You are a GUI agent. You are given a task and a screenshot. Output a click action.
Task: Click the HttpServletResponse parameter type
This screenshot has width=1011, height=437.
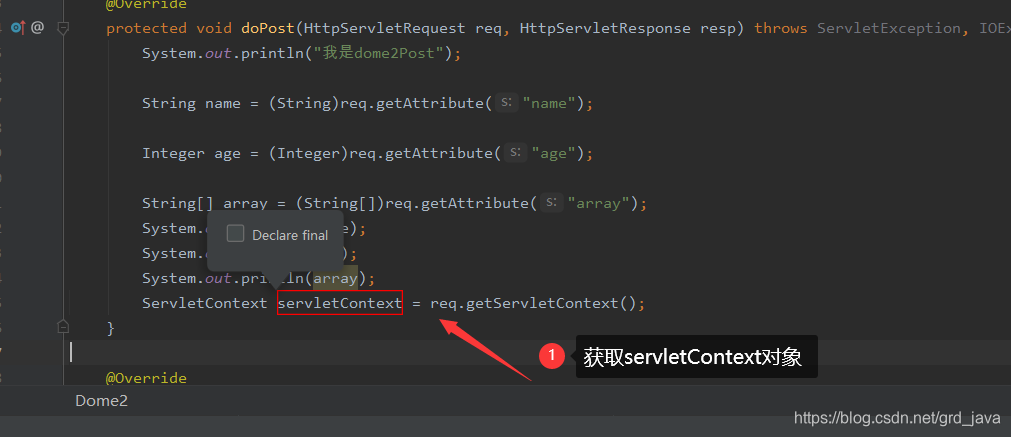(x=605, y=28)
